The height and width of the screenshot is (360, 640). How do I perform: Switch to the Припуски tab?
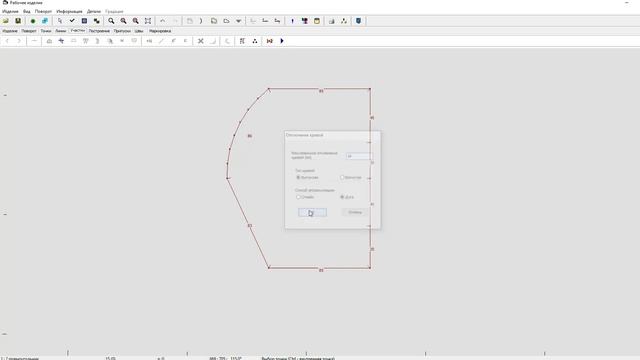pos(122,31)
